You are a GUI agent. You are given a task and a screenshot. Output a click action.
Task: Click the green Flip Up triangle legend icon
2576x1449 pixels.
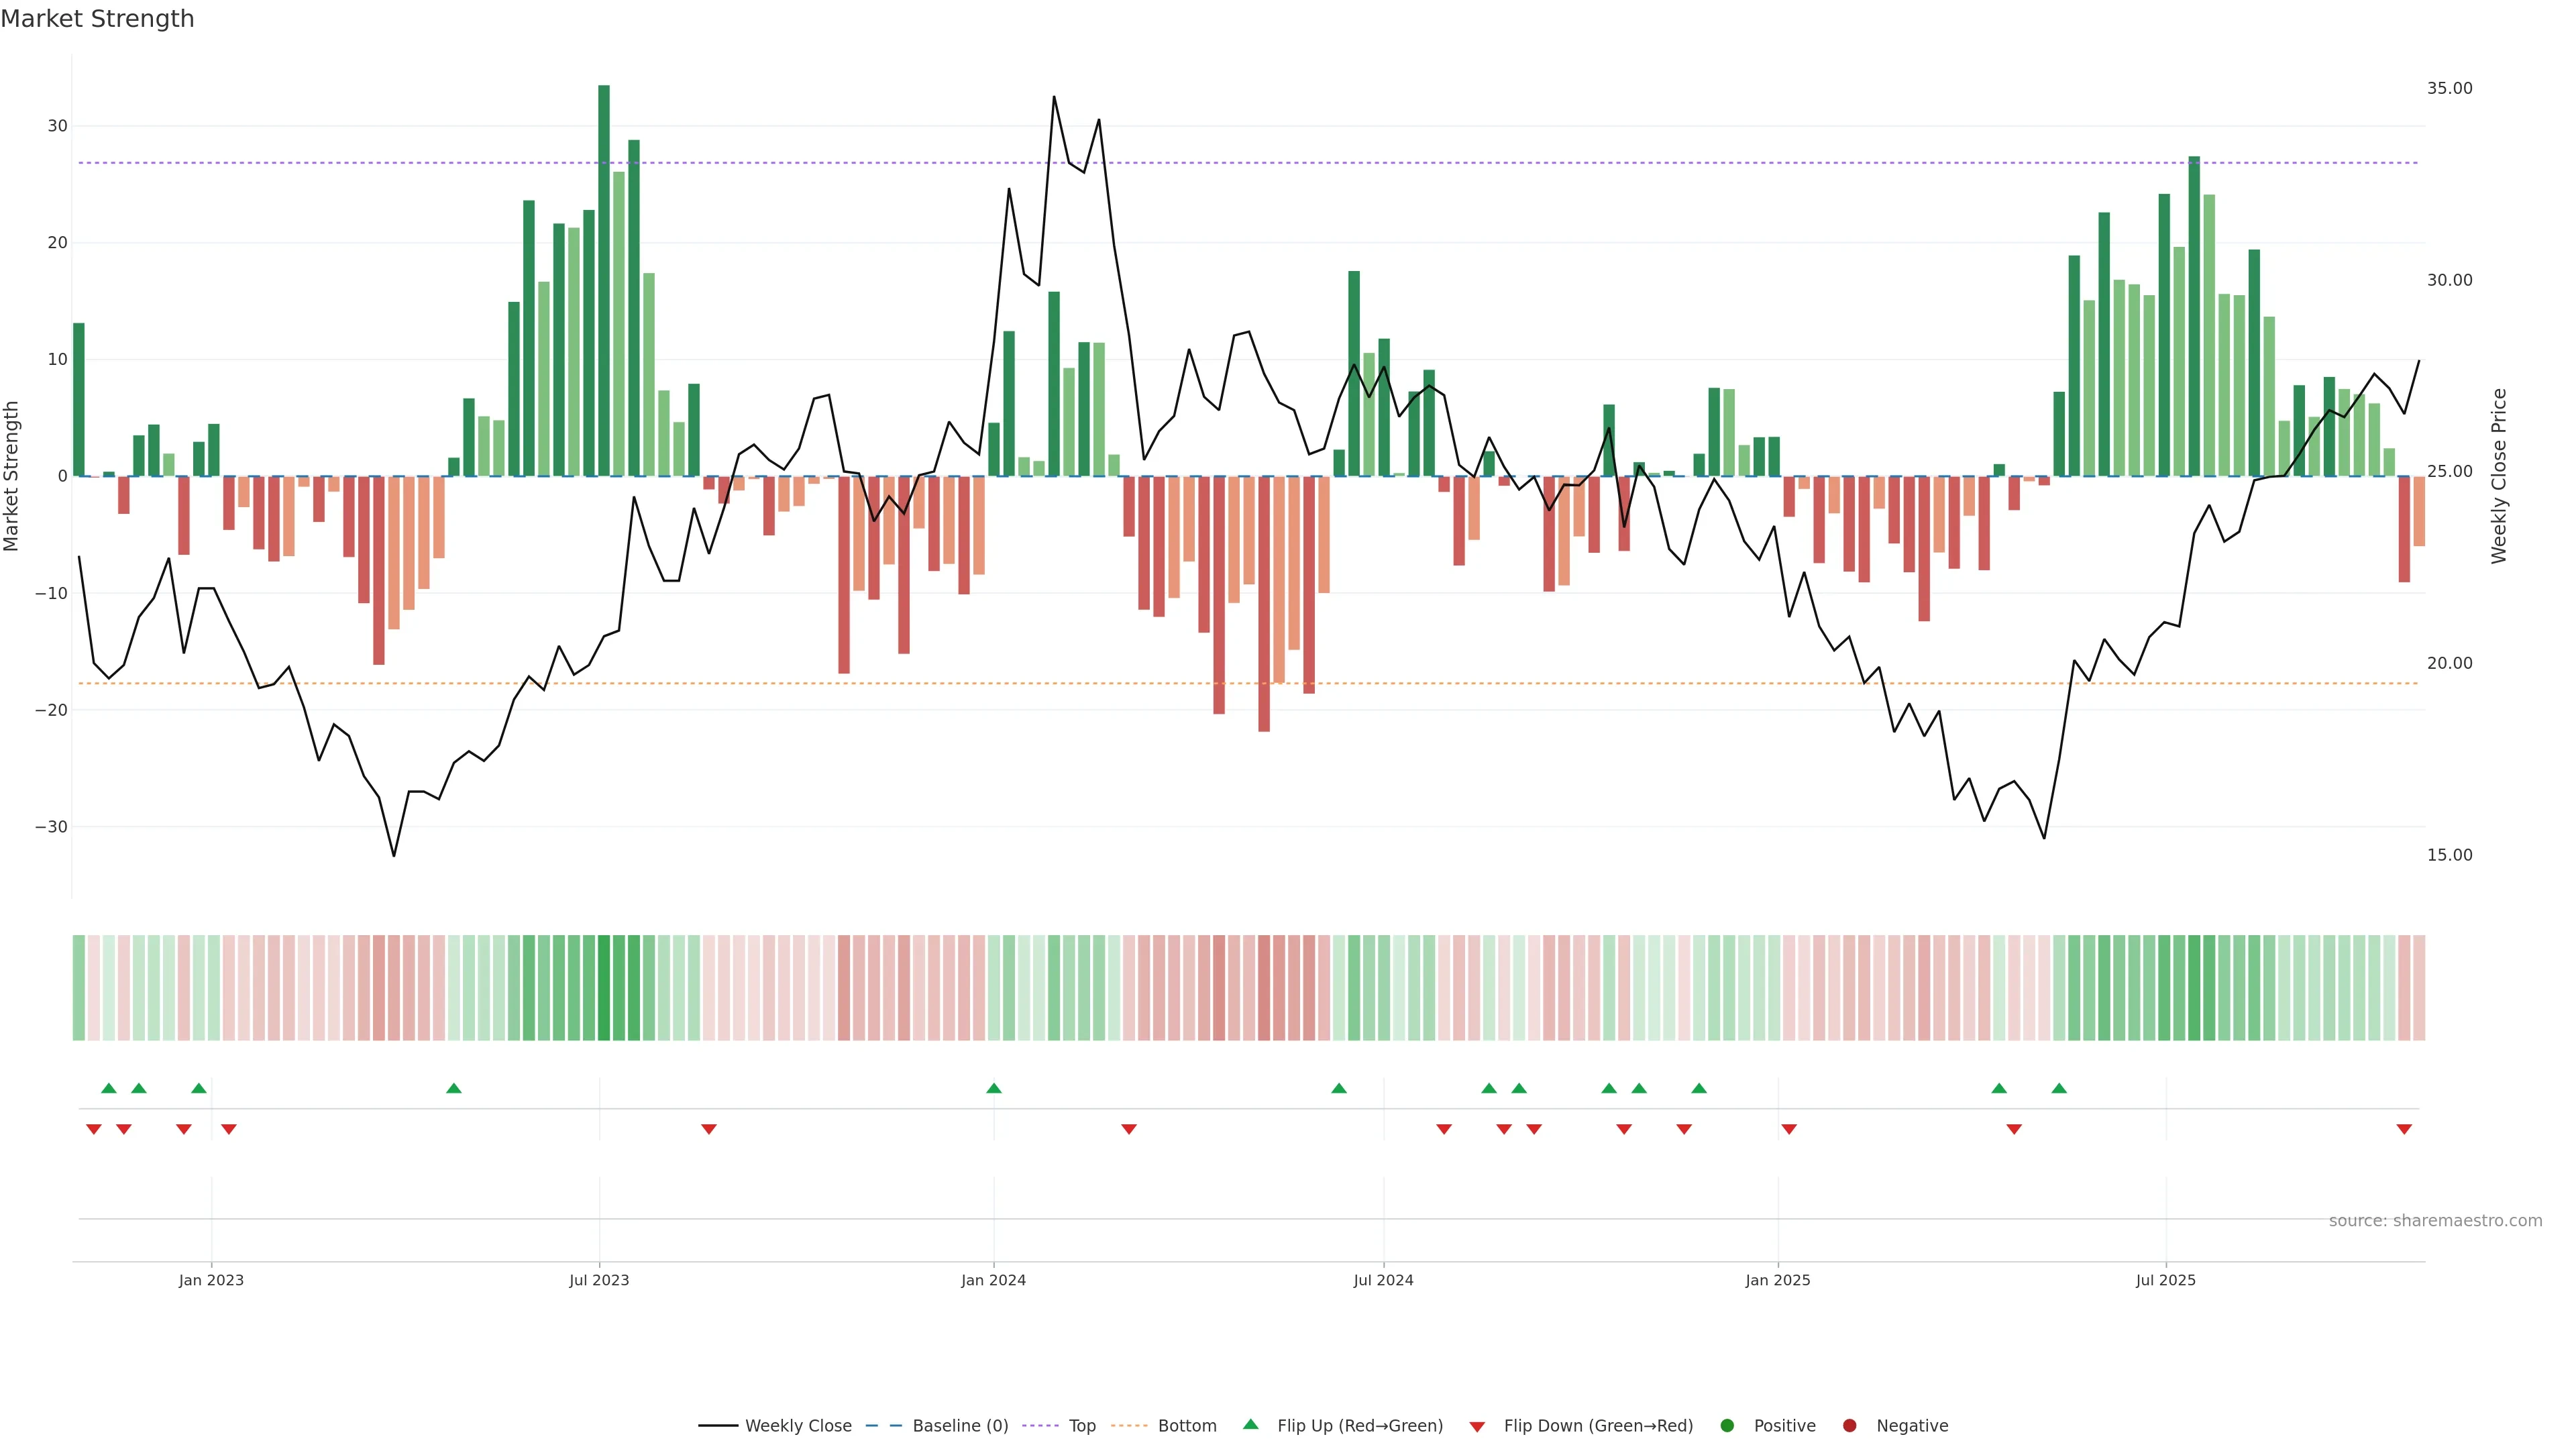click(x=1250, y=1424)
